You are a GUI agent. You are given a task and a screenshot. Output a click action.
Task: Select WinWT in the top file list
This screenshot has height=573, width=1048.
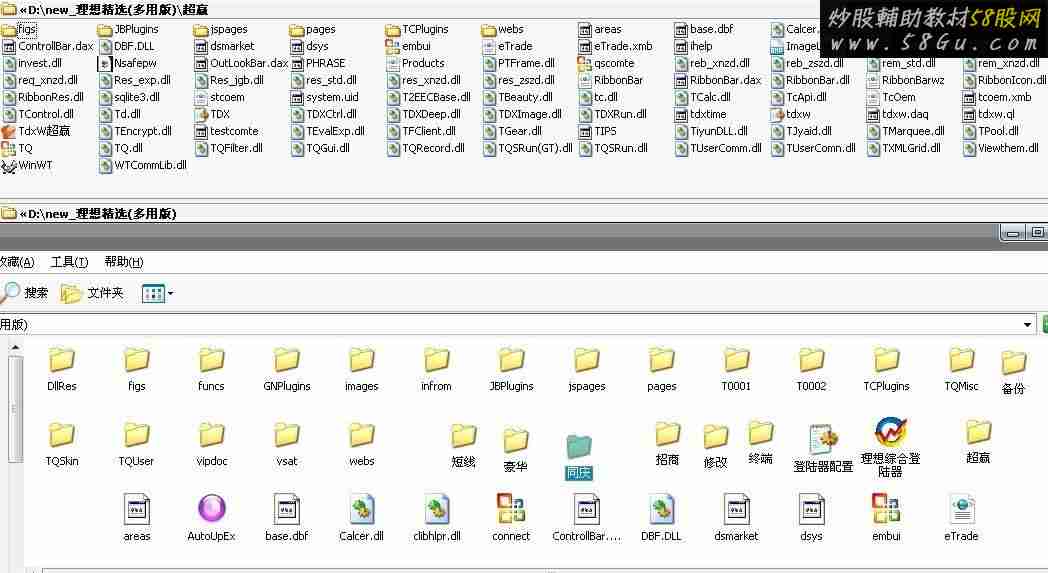tap(27, 165)
